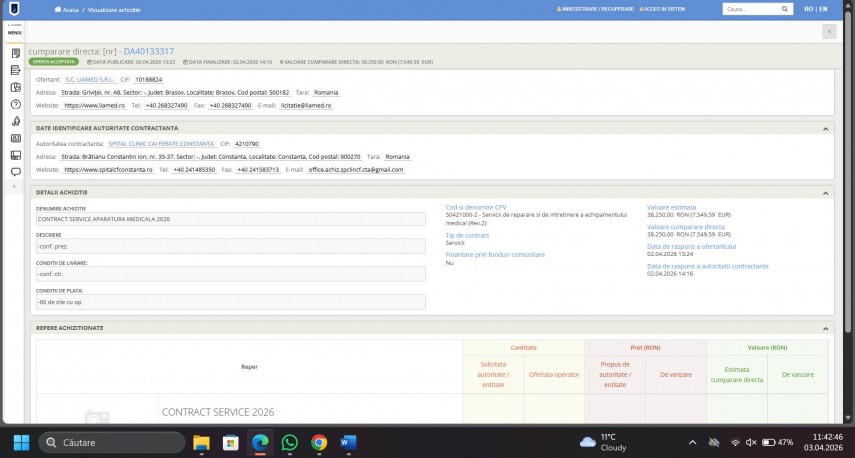This screenshot has height=458, width=855.
Task: Click the speech bubble icon in sidebar
Action: 15,172
